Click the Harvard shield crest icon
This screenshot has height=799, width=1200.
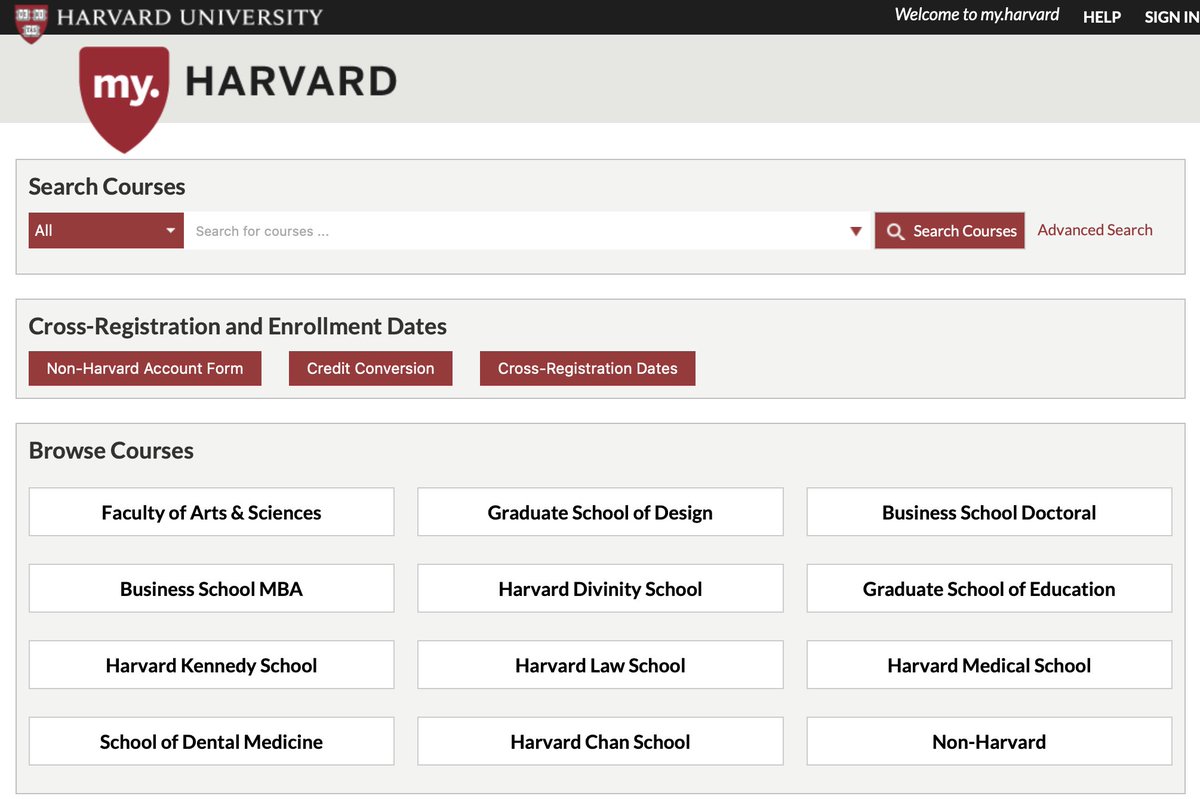point(31,22)
